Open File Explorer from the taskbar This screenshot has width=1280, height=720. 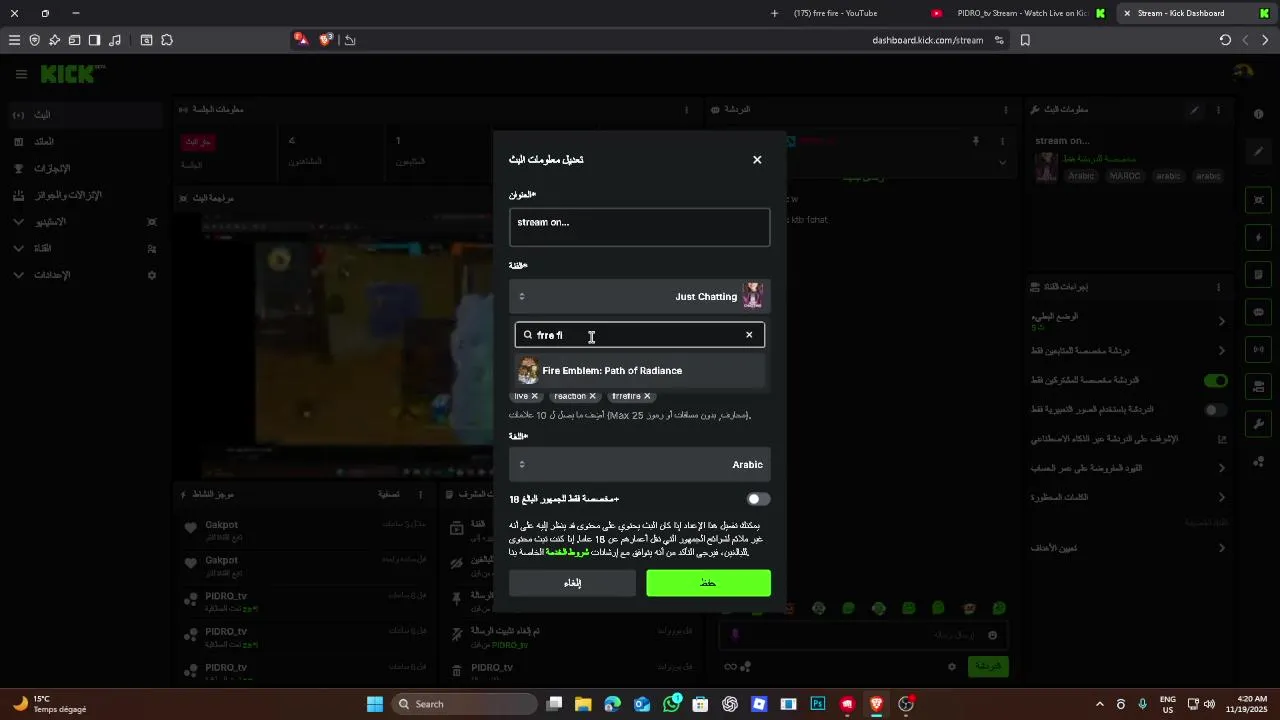tap(583, 704)
